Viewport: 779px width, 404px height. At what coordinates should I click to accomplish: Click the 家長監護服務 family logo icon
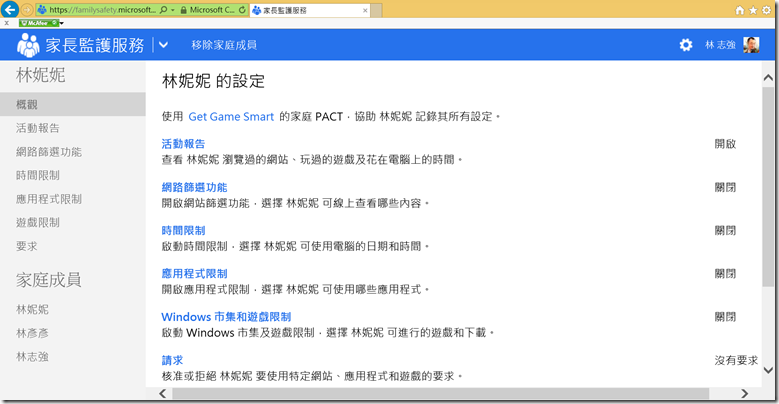click(x=28, y=45)
